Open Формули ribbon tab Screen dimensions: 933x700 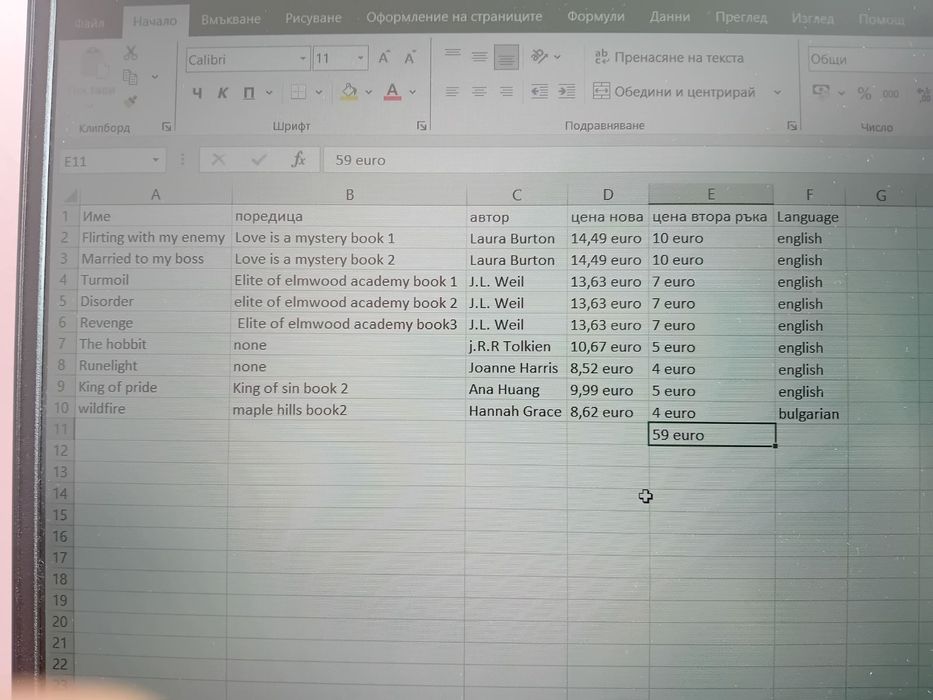(596, 17)
